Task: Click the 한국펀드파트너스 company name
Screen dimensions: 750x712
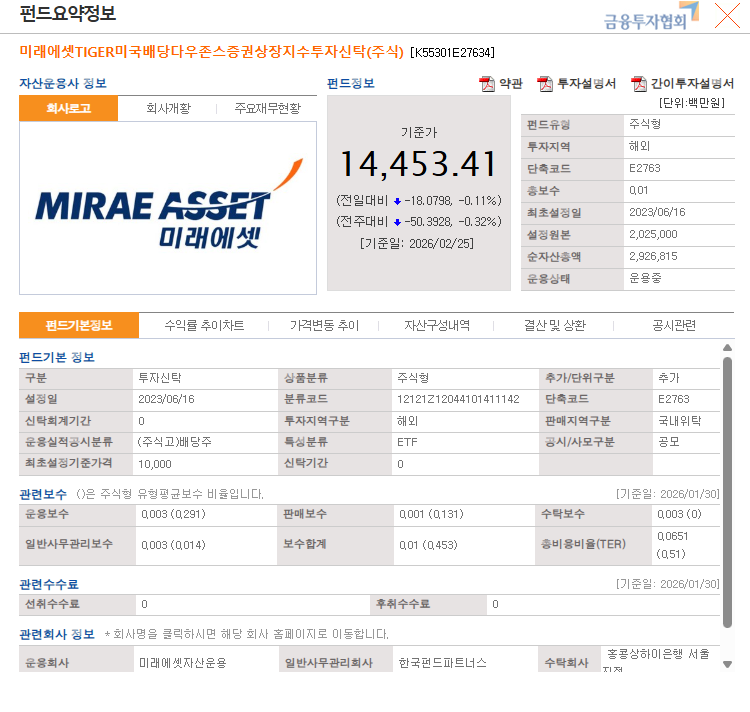Action: coord(442,663)
